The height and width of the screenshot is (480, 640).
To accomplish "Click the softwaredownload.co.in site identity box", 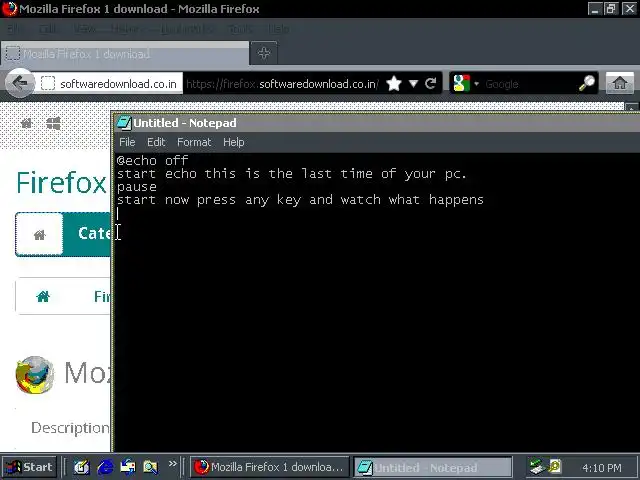I will [108, 84].
